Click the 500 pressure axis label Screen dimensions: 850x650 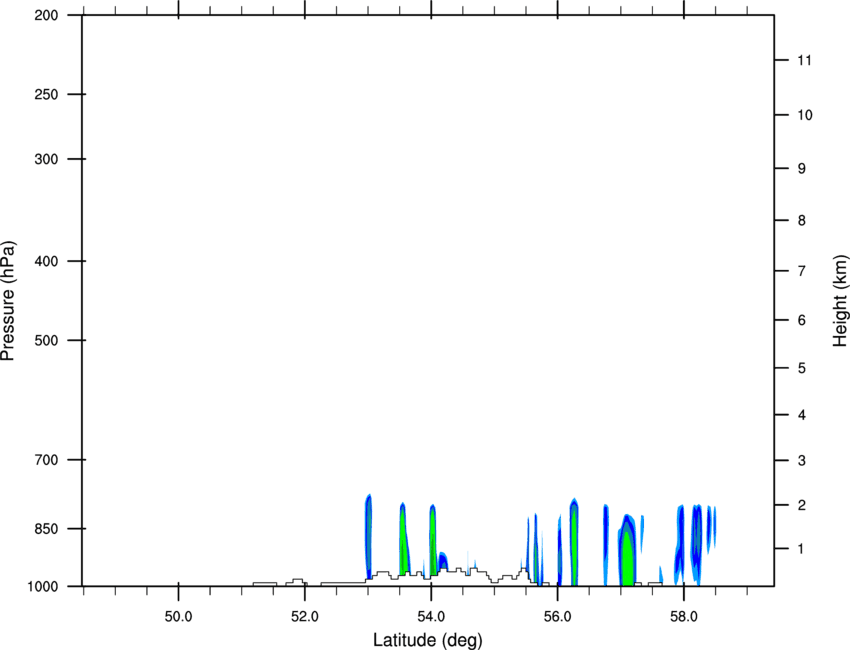pyautogui.click(x=46, y=340)
